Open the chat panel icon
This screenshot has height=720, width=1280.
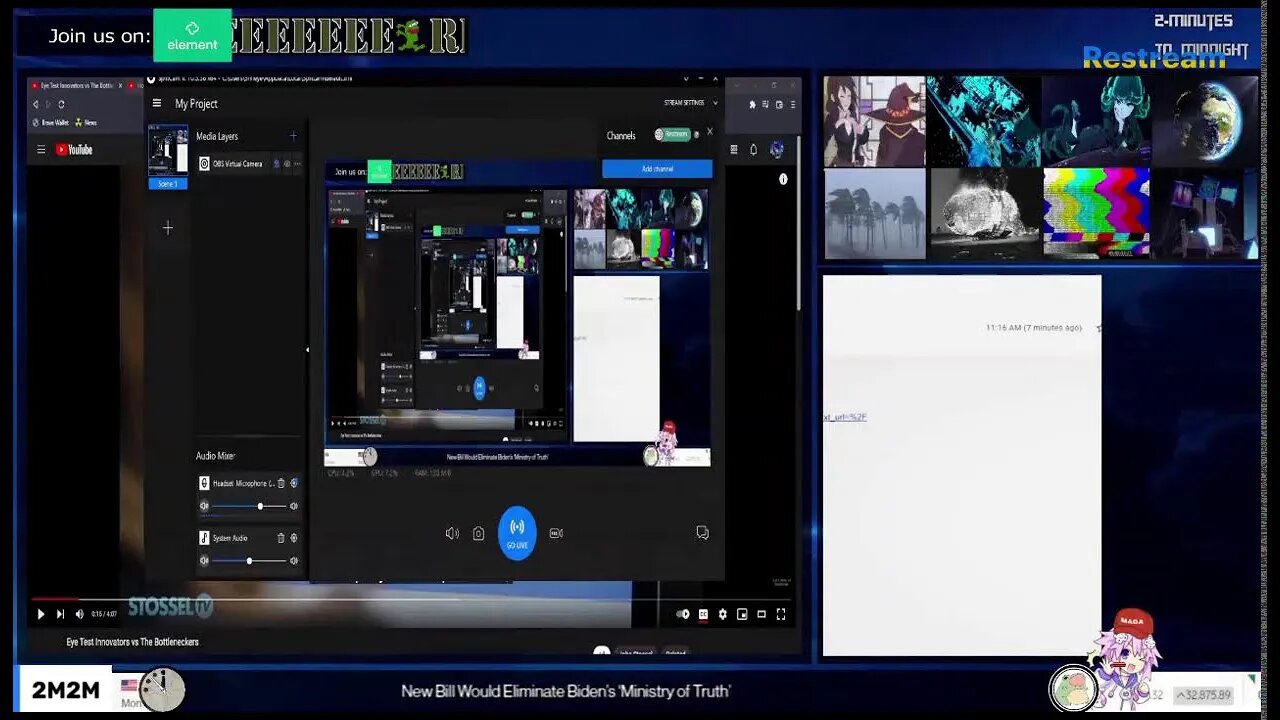point(702,533)
